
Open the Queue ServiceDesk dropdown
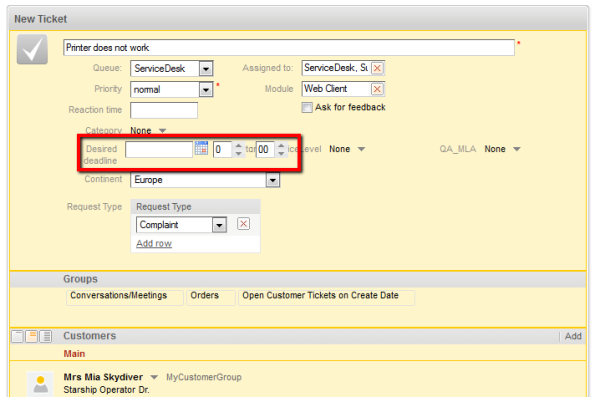pos(206,69)
